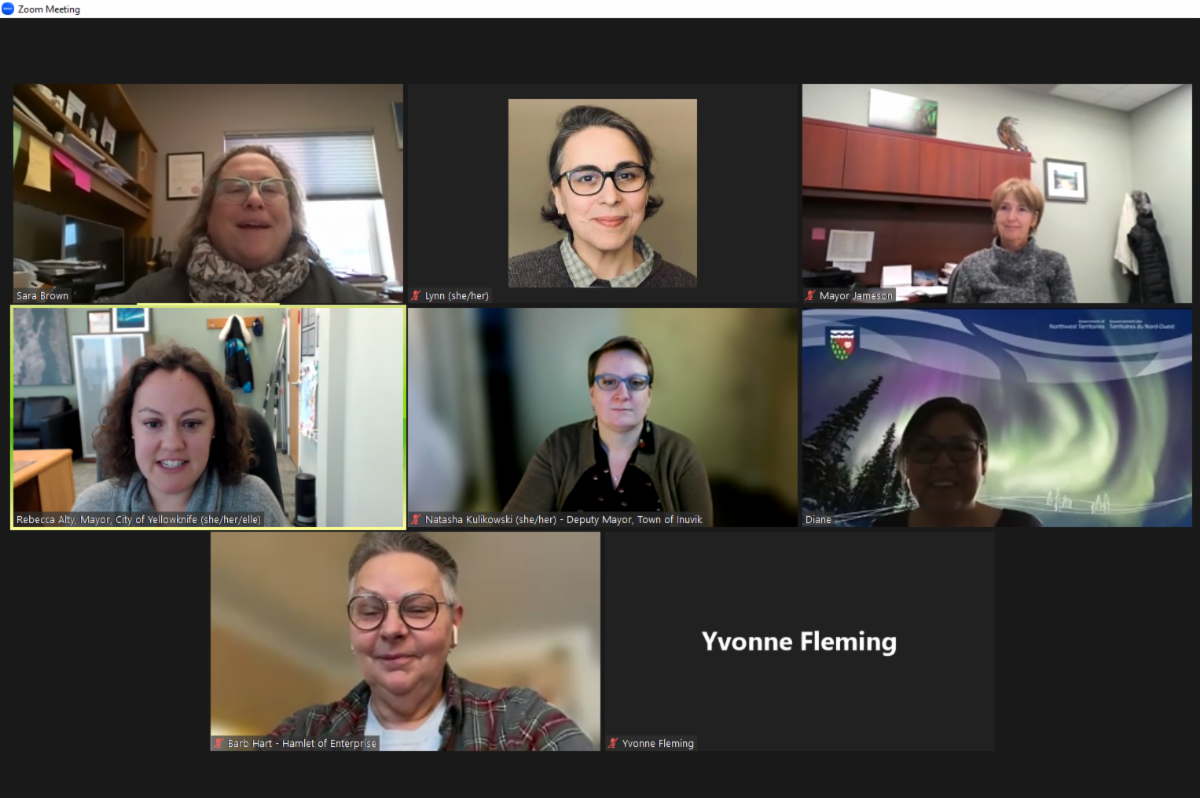Select the Yvonne Fleming camera-off tile
The width and height of the screenshot is (1200, 798).
click(799, 641)
